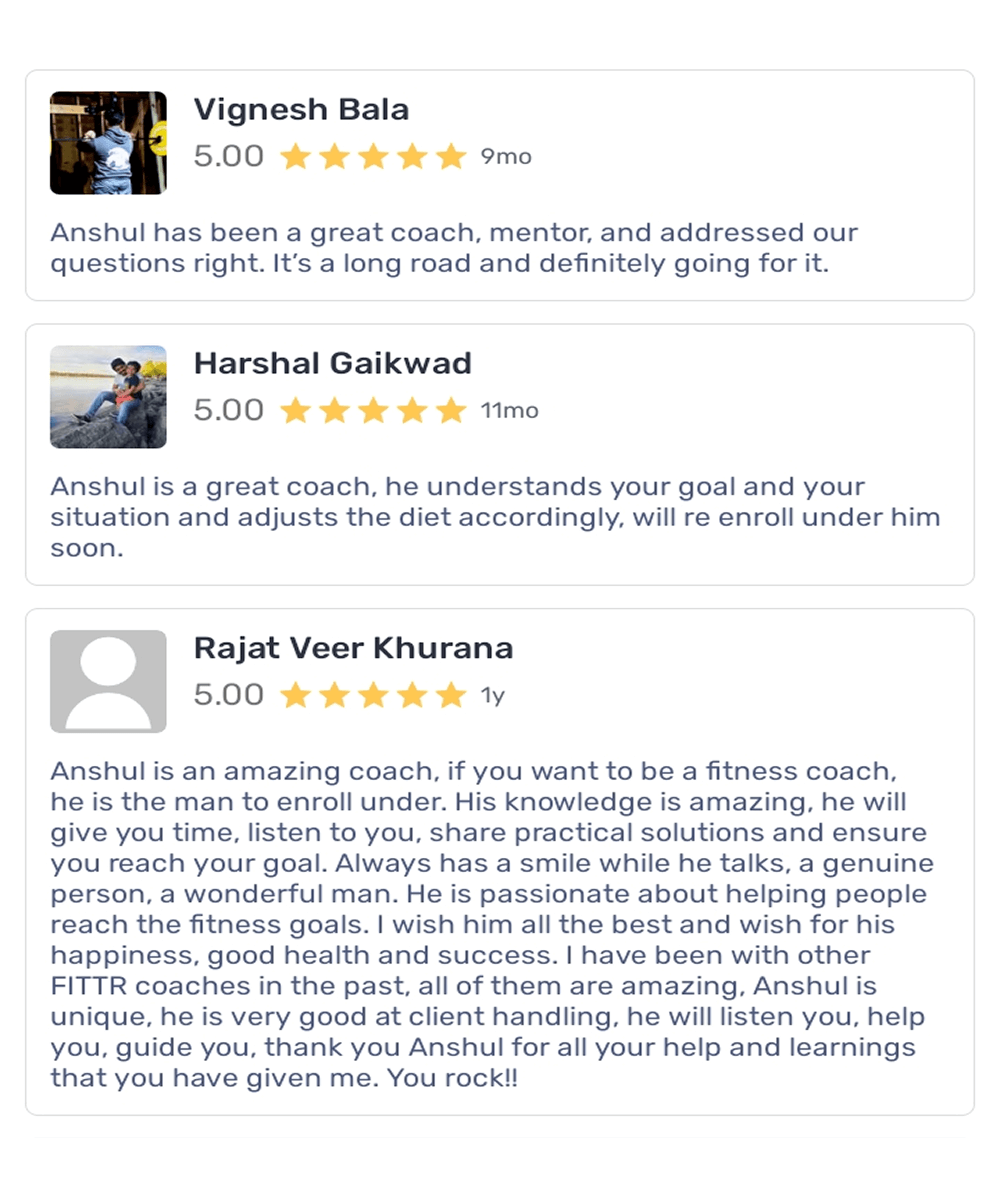The image size is (1000, 1200).
Task: Open Harshal Gaikwad's profile photo
Action: tap(108, 397)
